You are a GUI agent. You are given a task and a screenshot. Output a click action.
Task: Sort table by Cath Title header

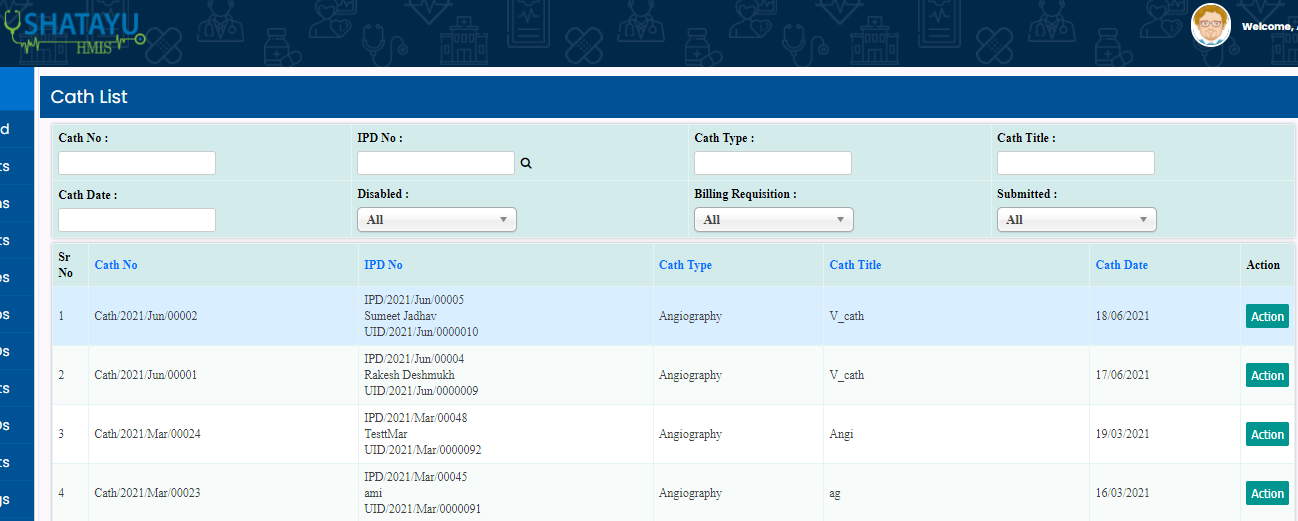pos(855,265)
